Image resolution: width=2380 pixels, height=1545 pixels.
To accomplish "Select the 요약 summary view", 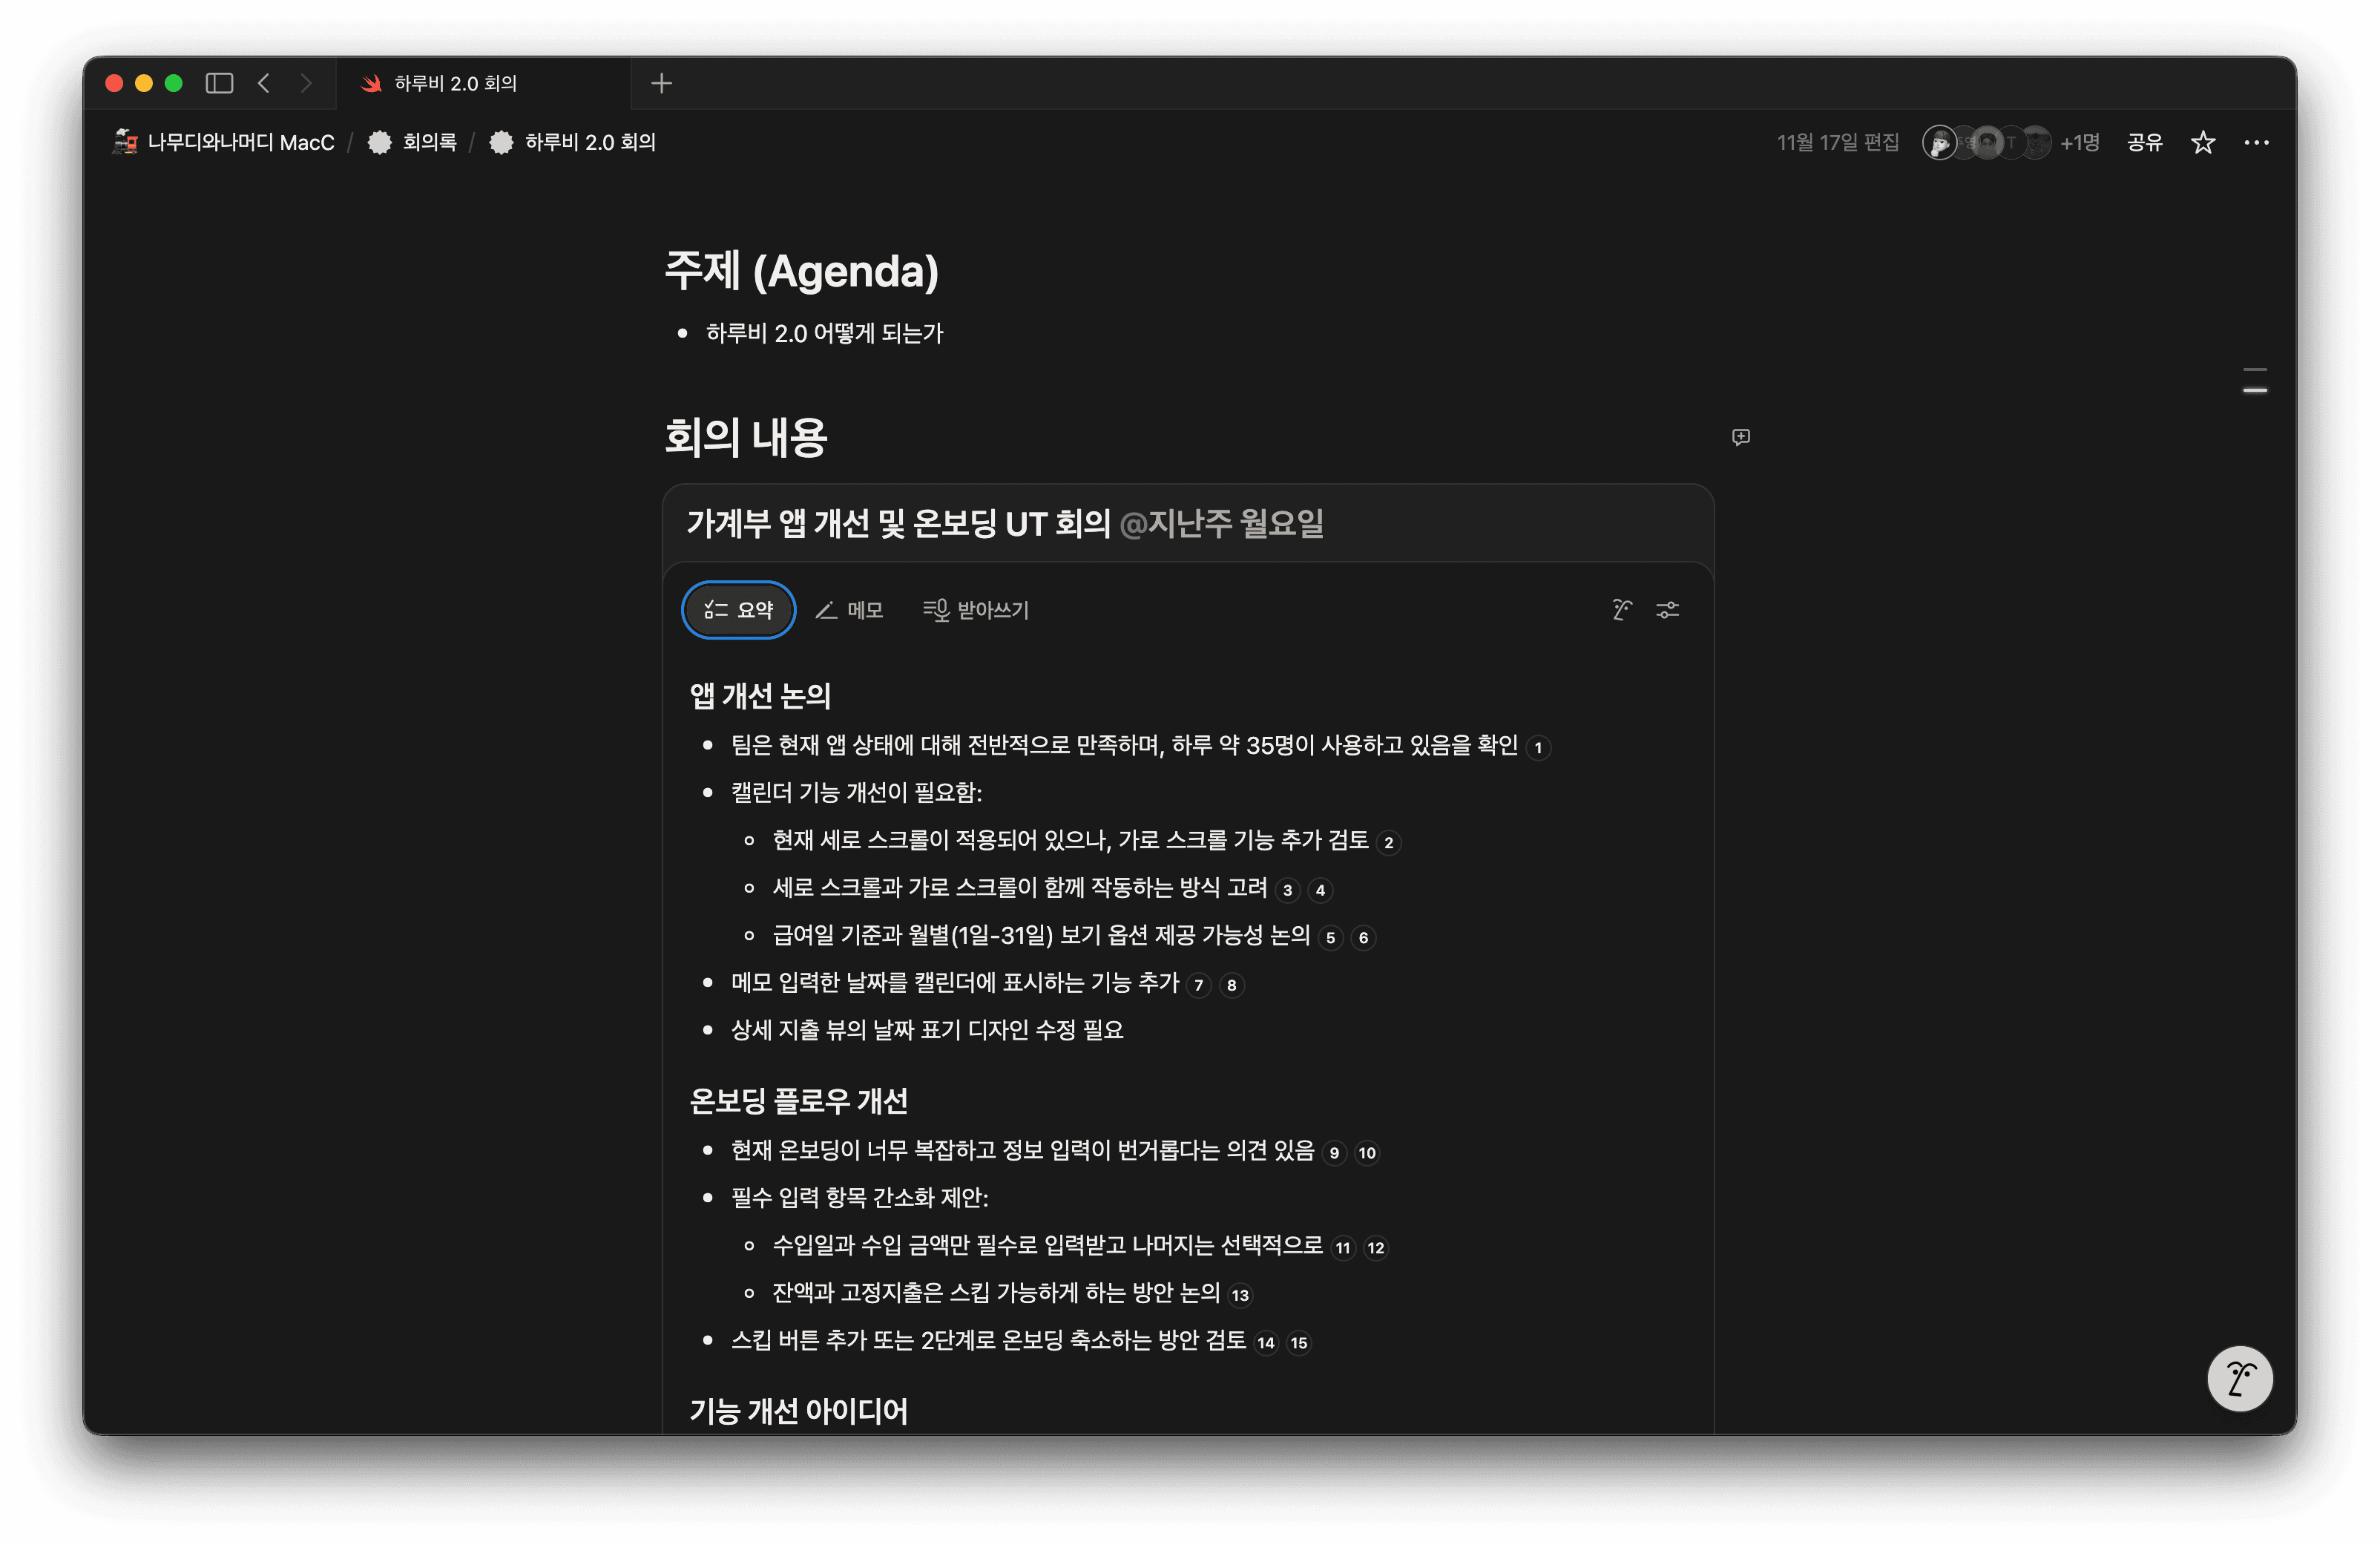I will pos(738,609).
